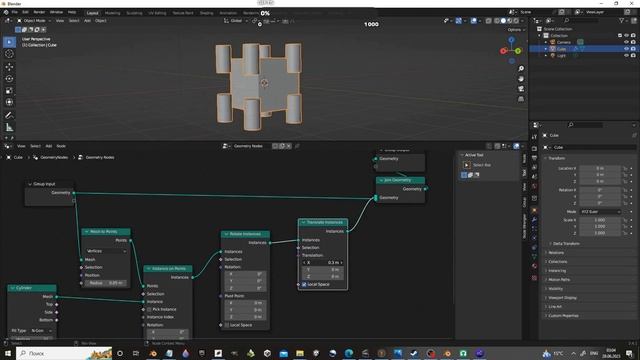Toggle the camera view icon in viewport
This screenshot has width=640, height=360.
[521, 89]
